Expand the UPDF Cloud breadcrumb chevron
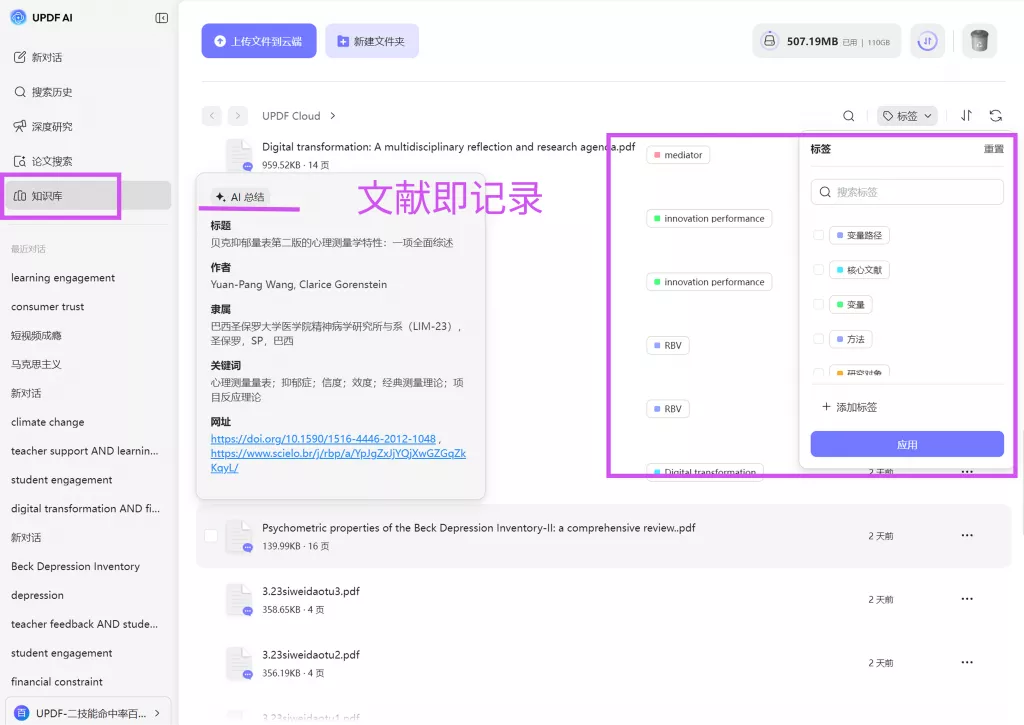Viewport: 1024px width, 725px height. (333, 116)
